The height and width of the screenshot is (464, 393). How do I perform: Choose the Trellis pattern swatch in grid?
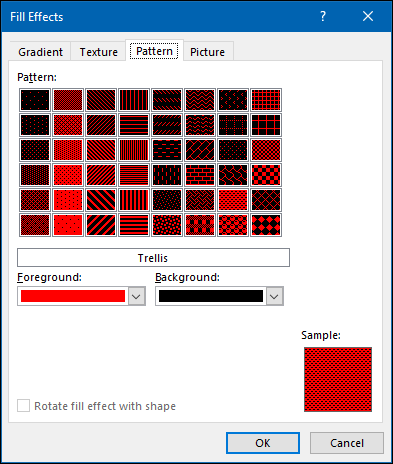(x=233, y=200)
